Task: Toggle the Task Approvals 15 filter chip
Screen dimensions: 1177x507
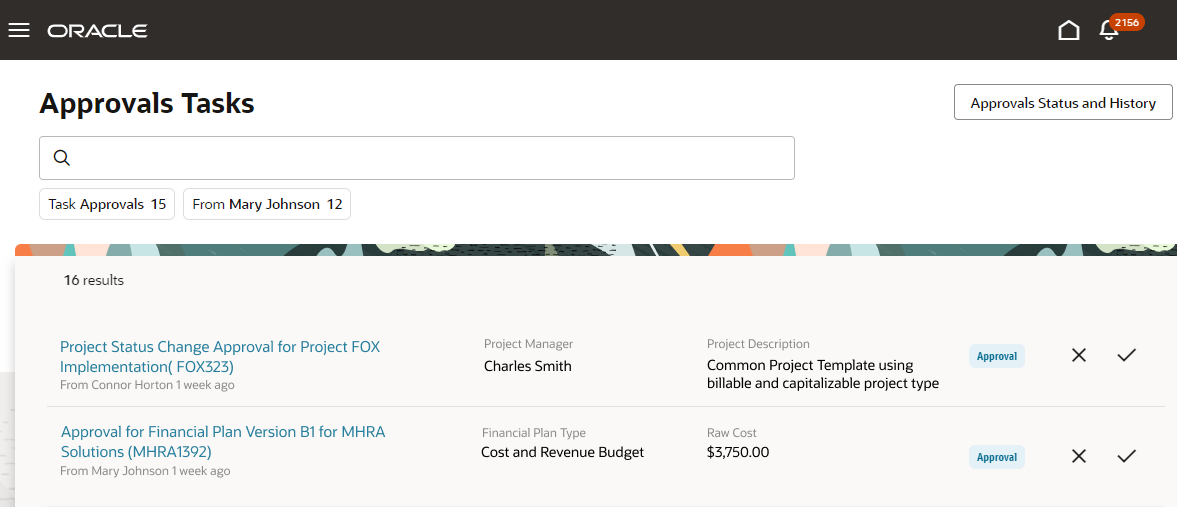Action: (107, 204)
